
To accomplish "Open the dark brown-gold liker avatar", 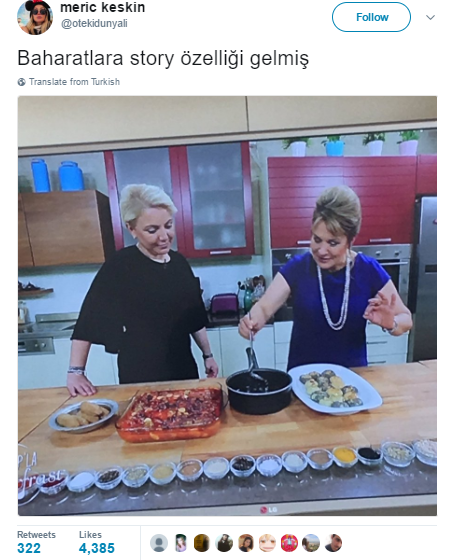I will click(x=202, y=543).
